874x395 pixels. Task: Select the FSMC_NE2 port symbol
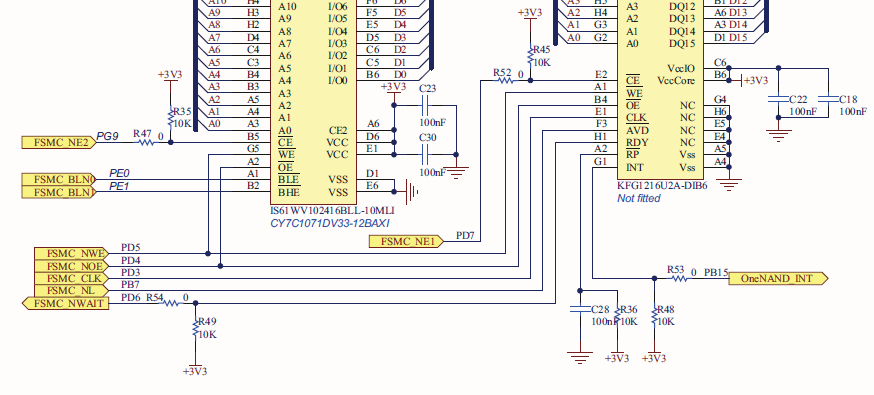click(x=59, y=143)
